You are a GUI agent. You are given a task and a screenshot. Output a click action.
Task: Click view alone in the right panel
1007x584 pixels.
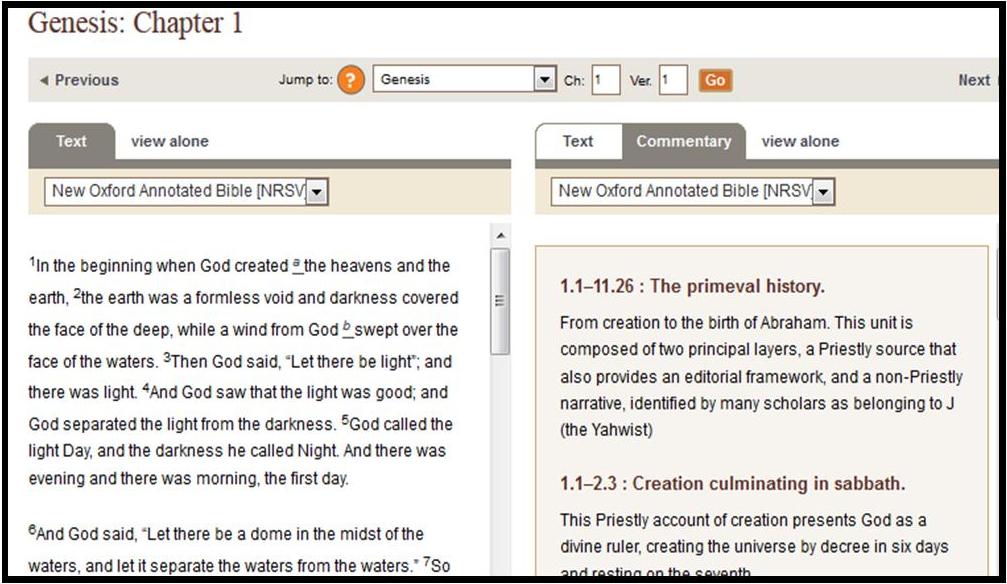pyautogui.click(x=800, y=141)
